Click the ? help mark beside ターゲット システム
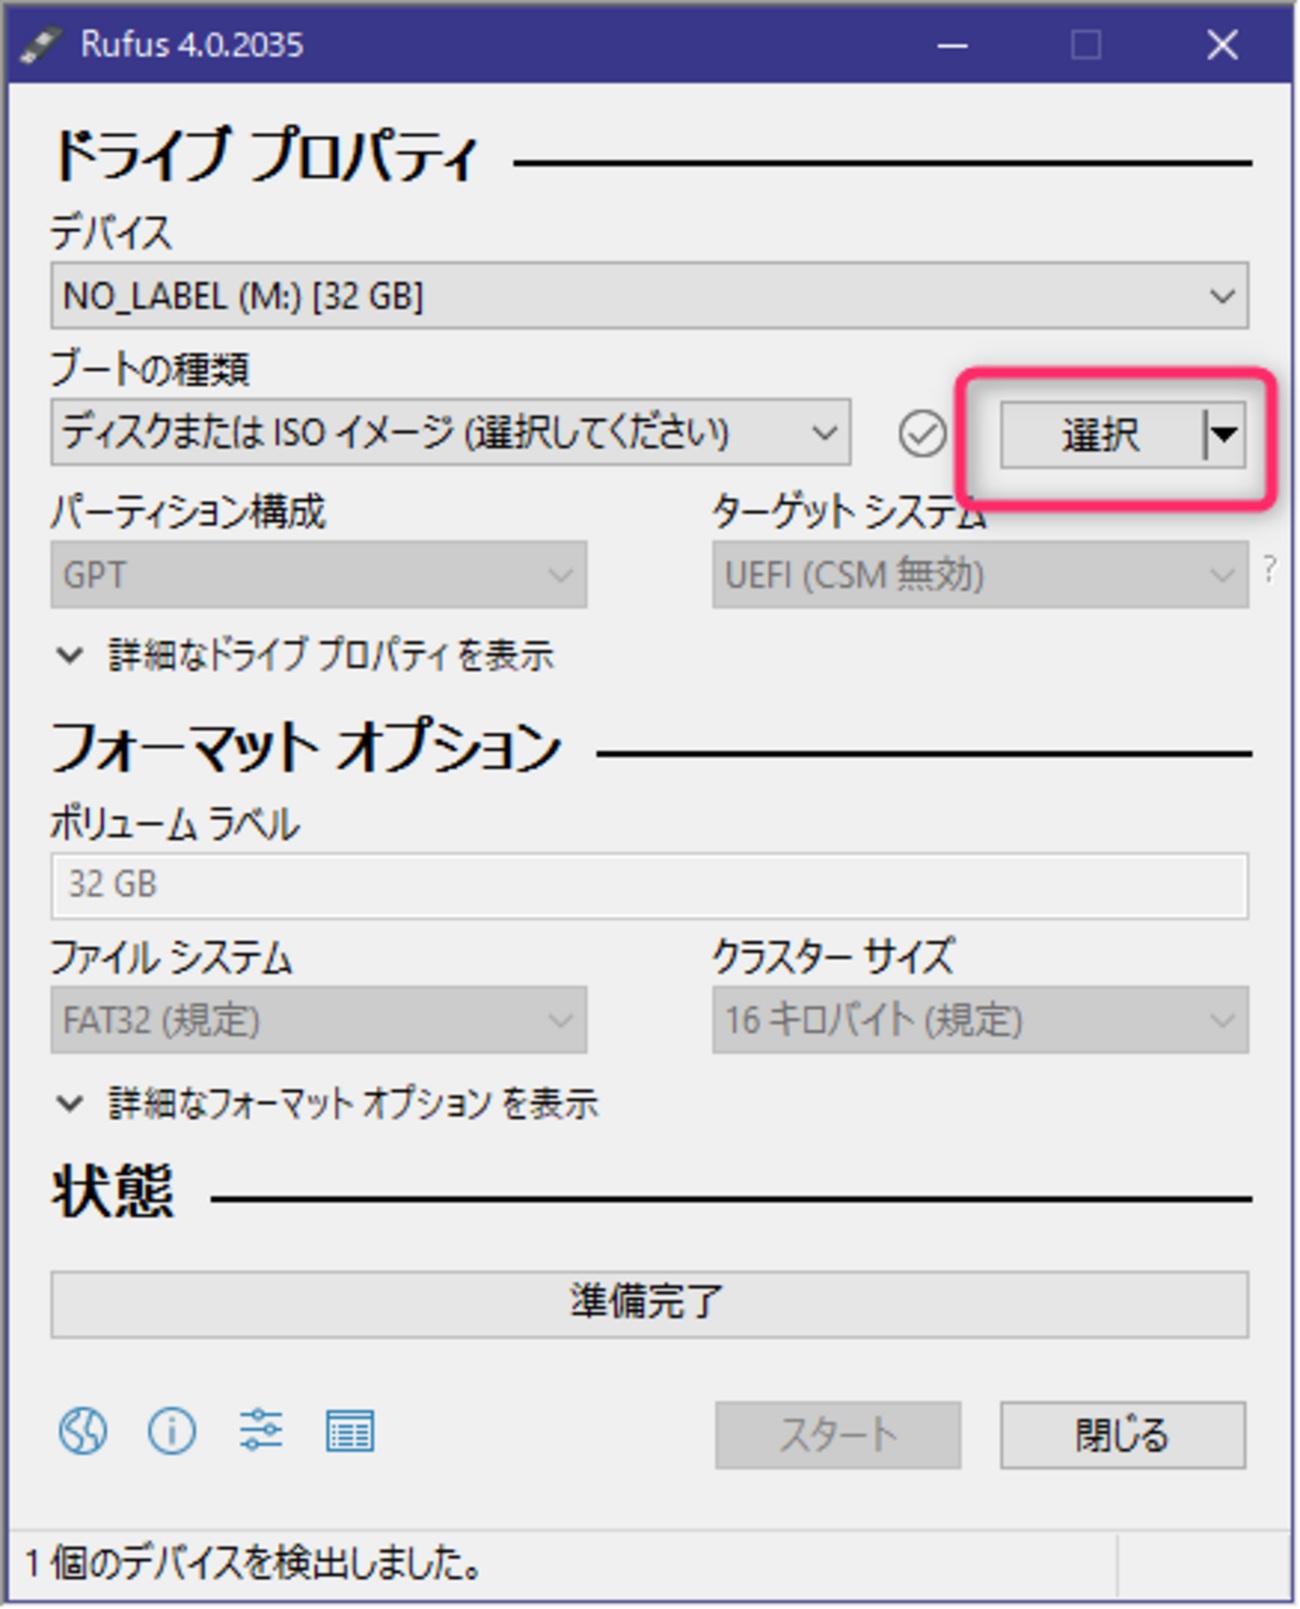This screenshot has width=1300, height=1609. 1270,569
